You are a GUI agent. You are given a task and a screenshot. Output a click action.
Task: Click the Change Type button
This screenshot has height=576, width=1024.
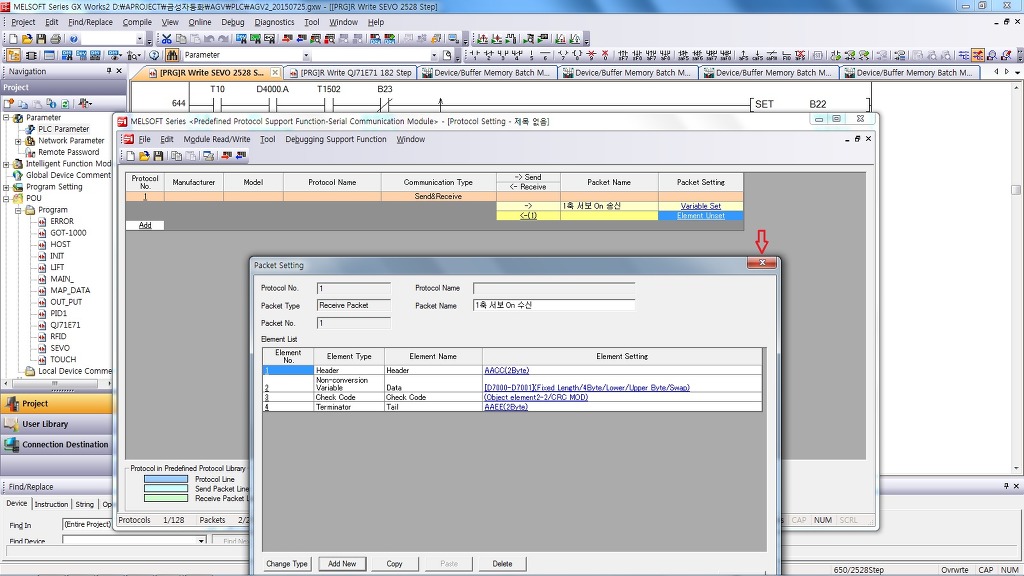click(287, 564)
